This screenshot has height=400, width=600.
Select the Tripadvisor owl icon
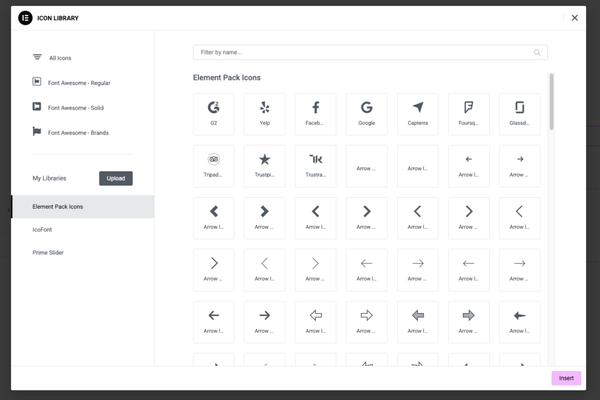[x=214, y=166]
